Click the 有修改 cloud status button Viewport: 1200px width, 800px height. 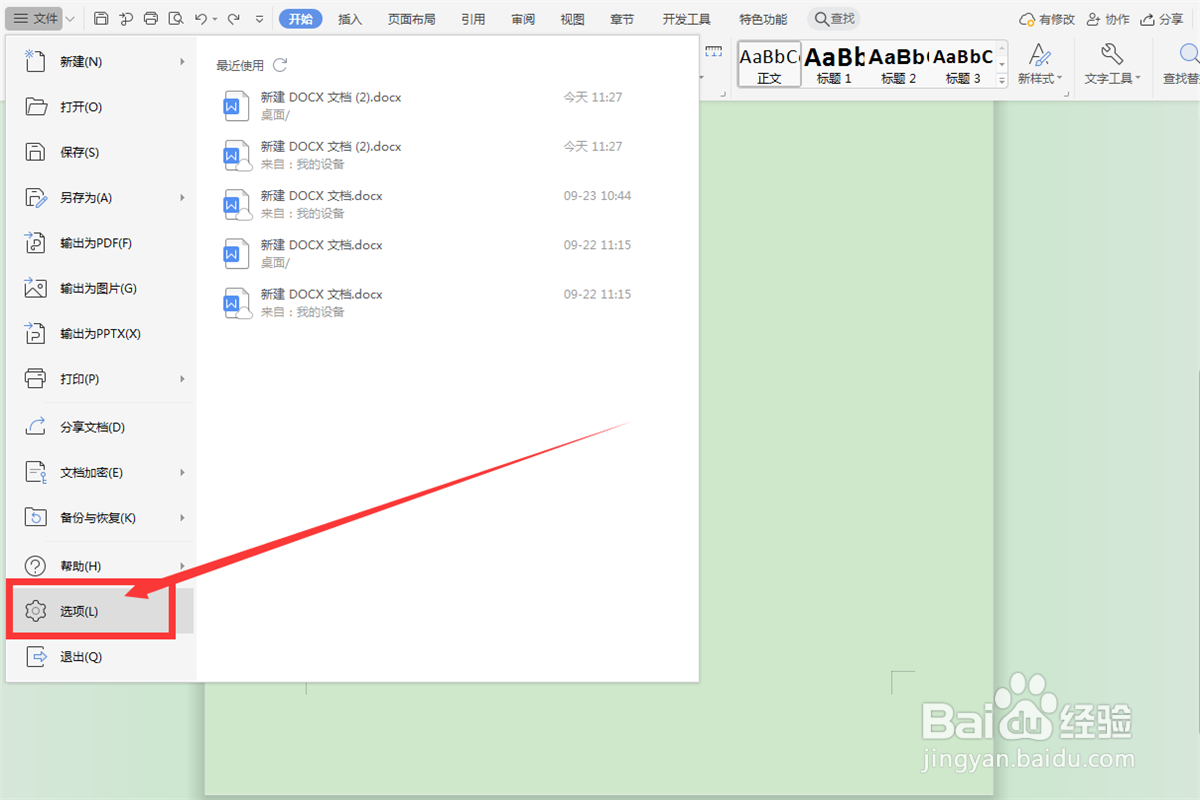click(x=1047, y=19)
